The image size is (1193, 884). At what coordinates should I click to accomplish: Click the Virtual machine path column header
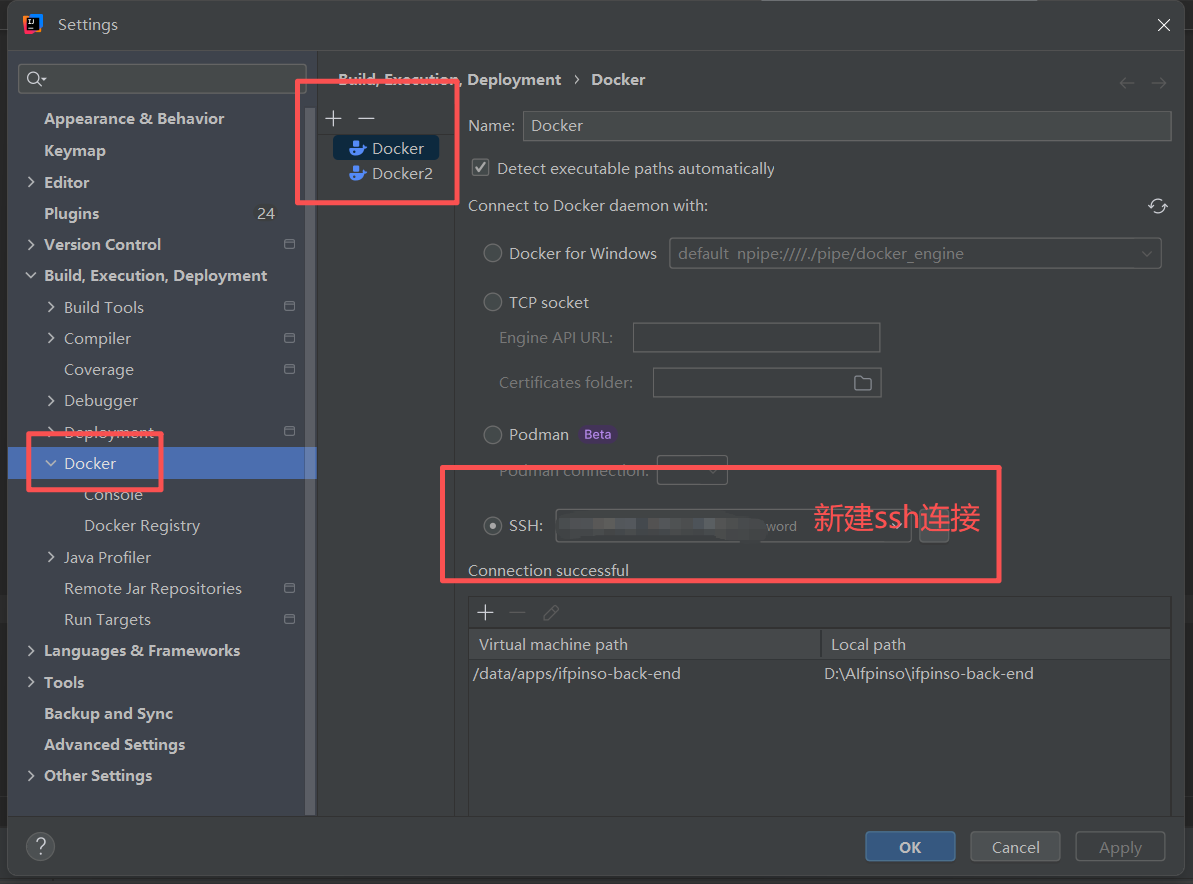pos(645,644)
